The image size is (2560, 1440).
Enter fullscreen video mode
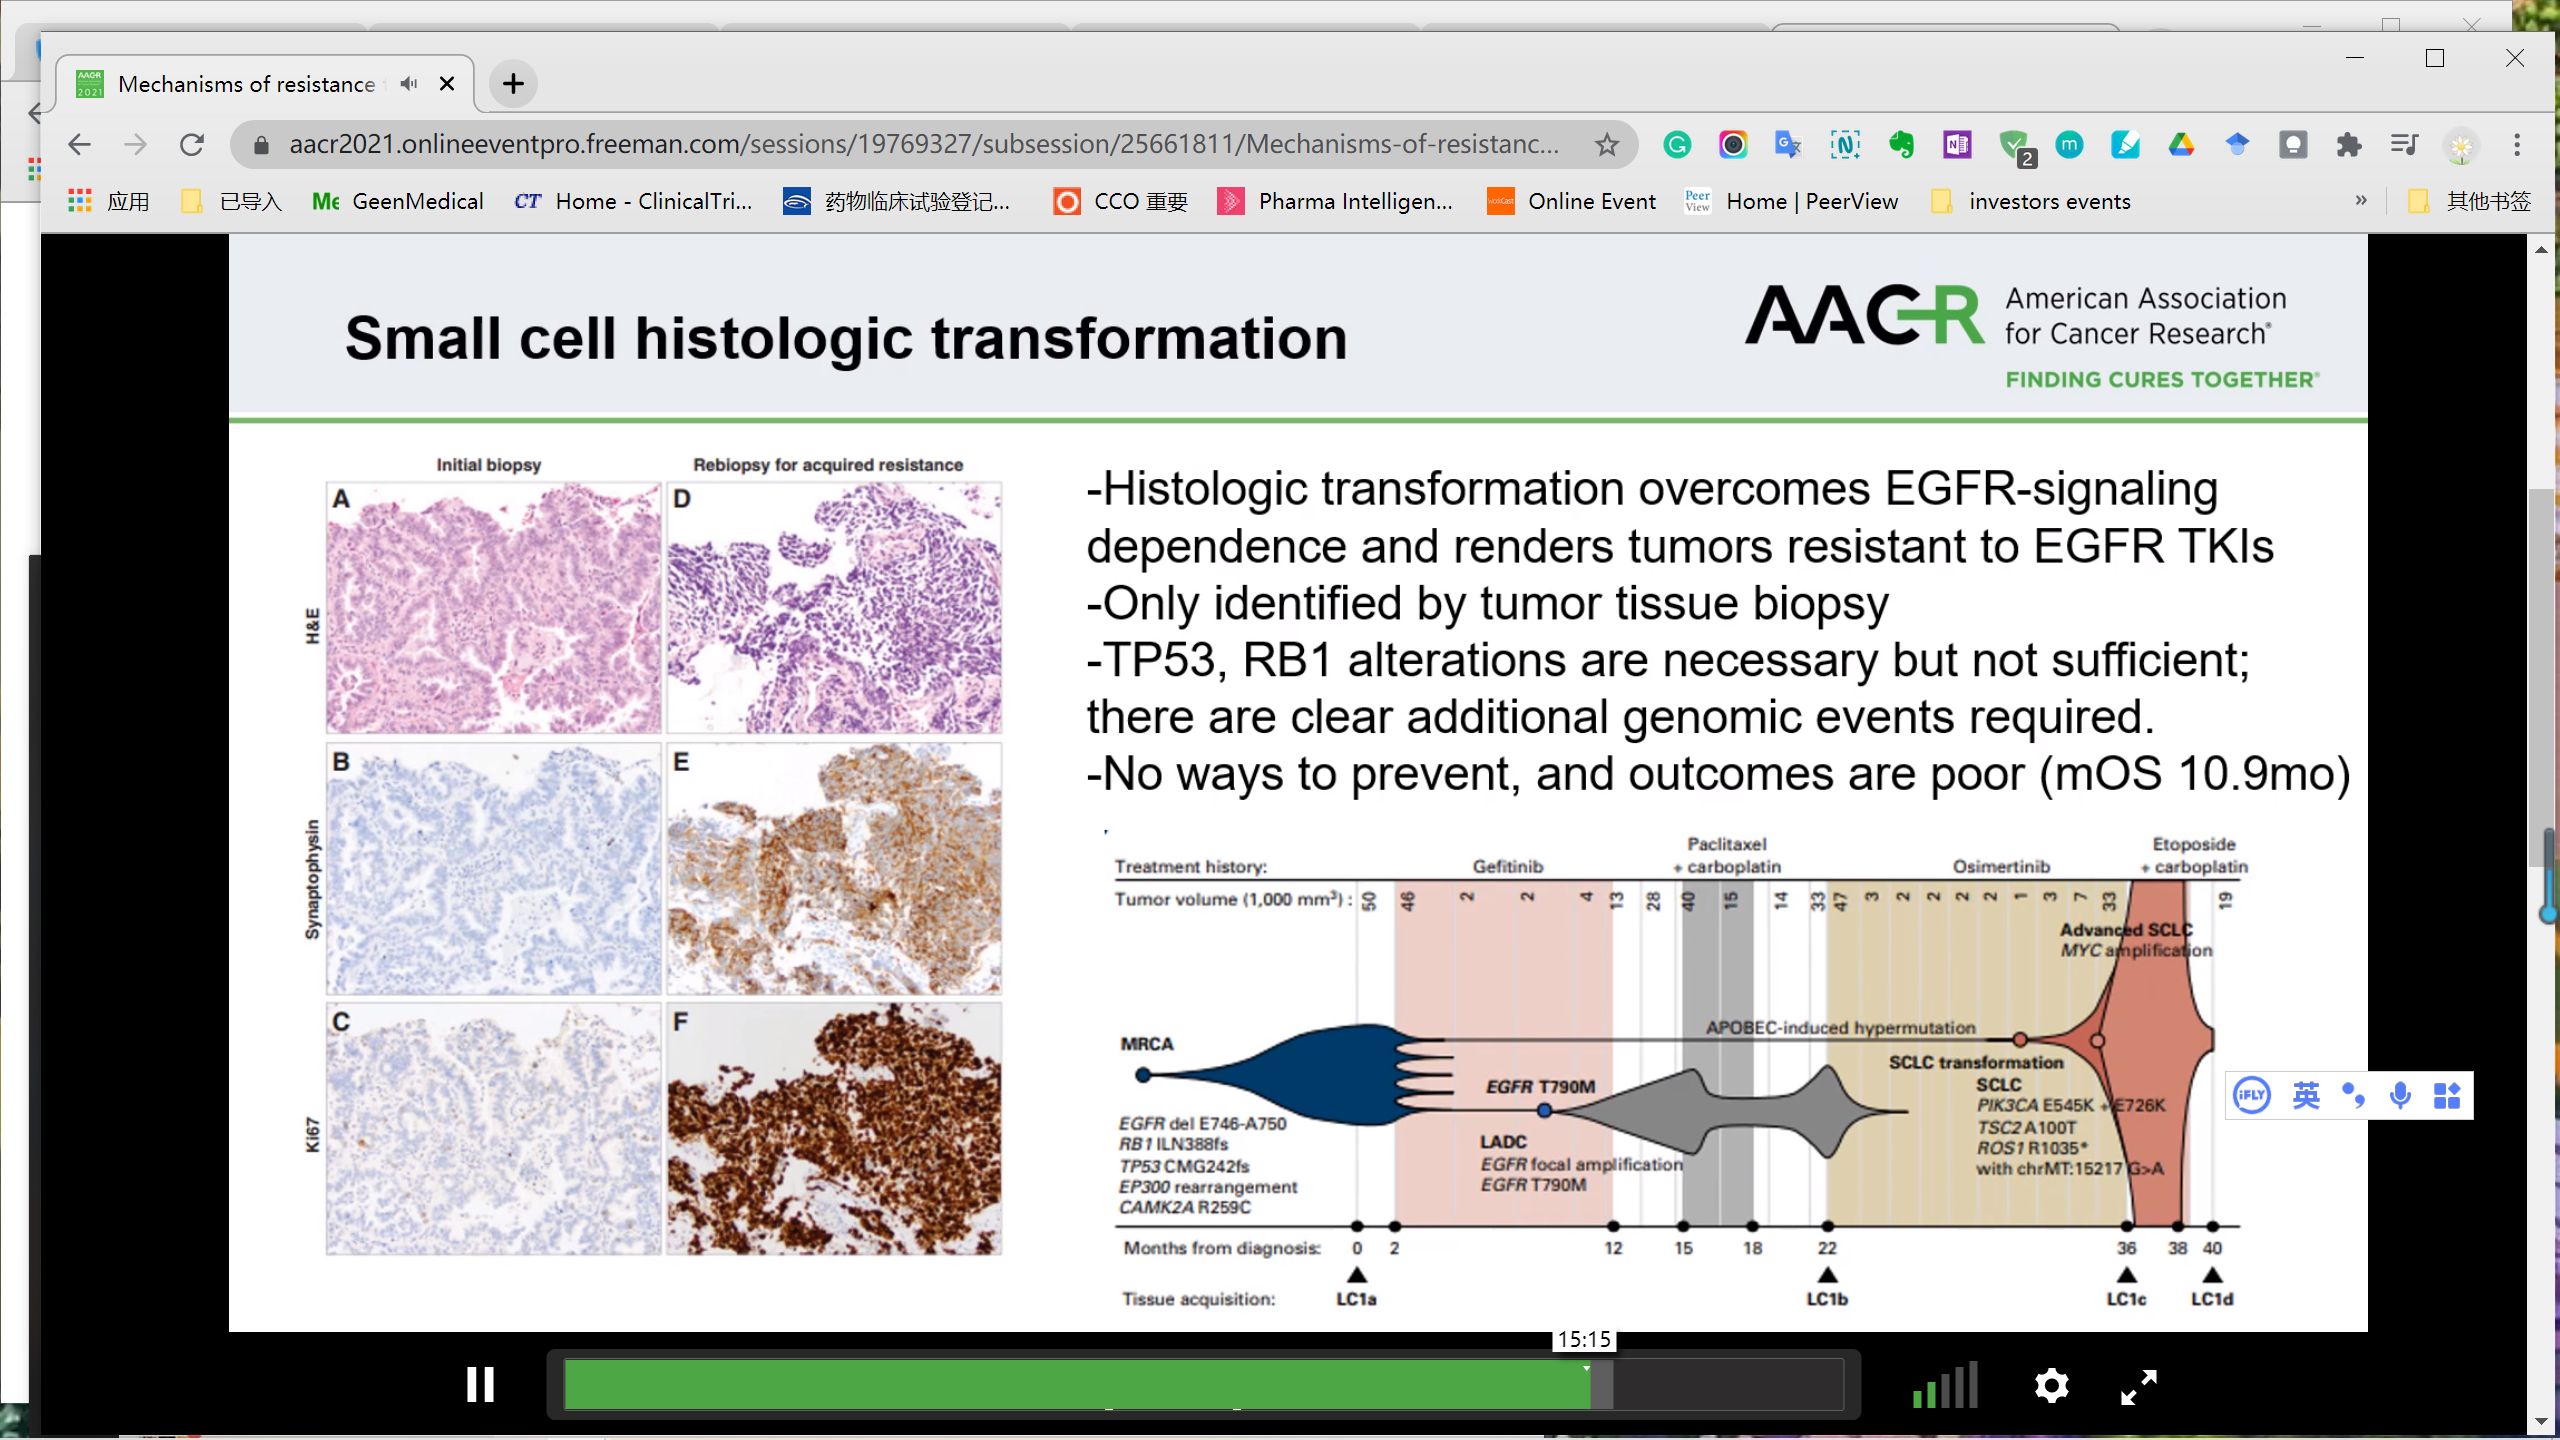tap(2139, 1386)
